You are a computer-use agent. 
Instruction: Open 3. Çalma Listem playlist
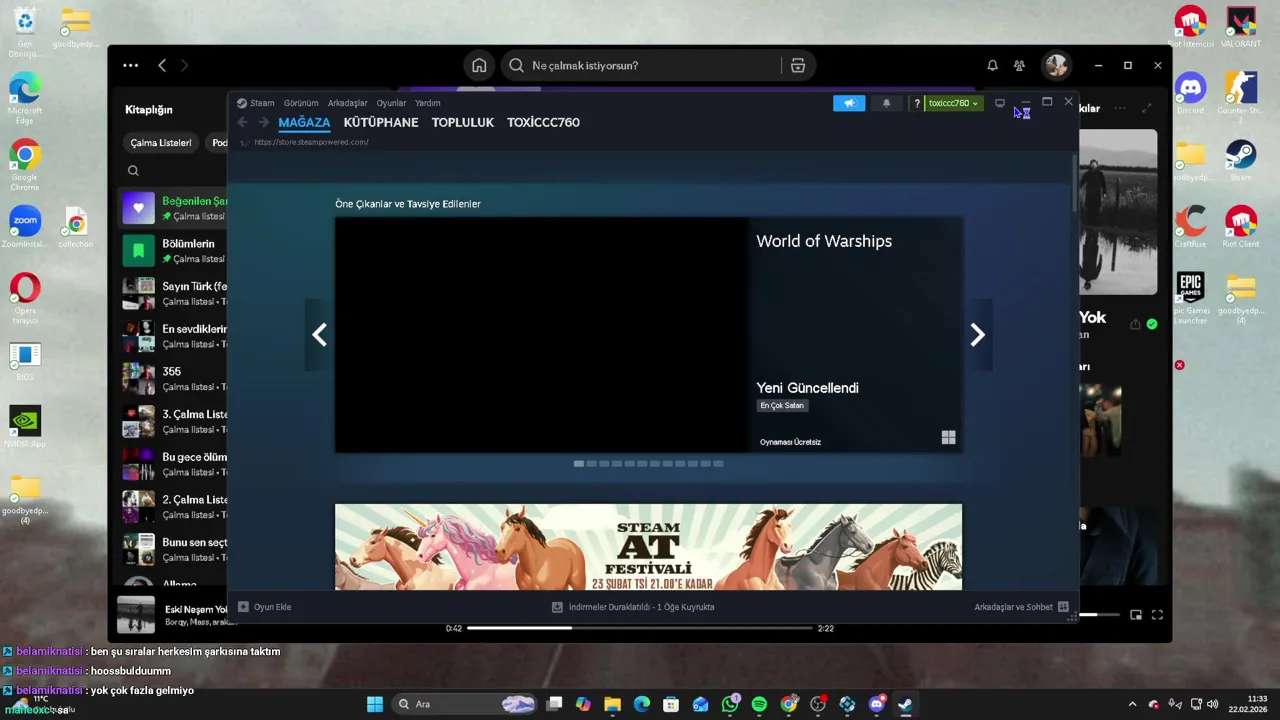pos(174,421)
